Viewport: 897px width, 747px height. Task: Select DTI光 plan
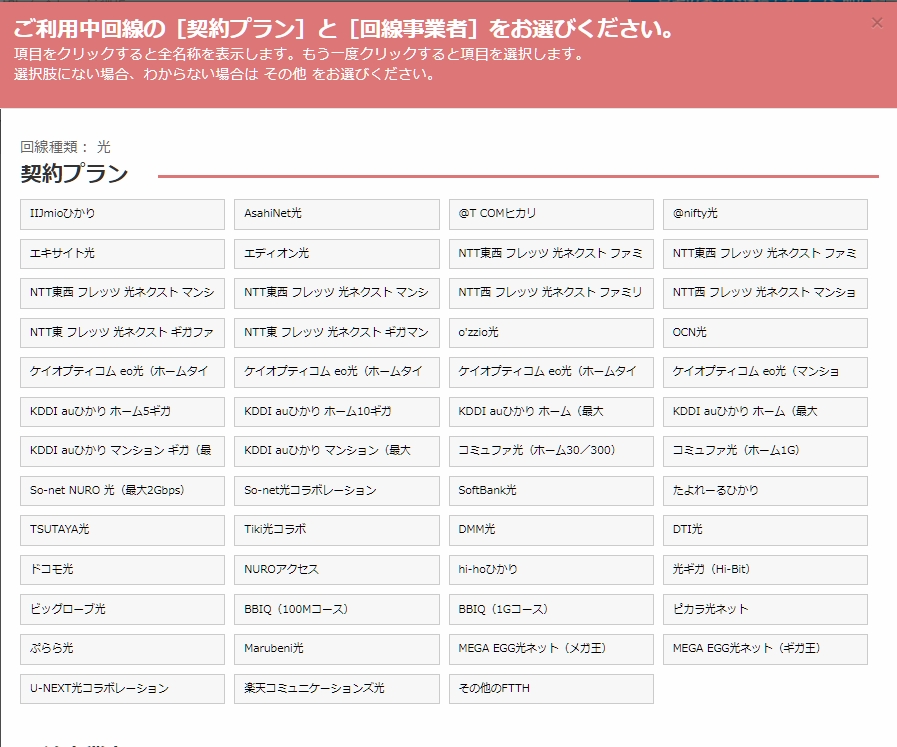click(765, 530)
